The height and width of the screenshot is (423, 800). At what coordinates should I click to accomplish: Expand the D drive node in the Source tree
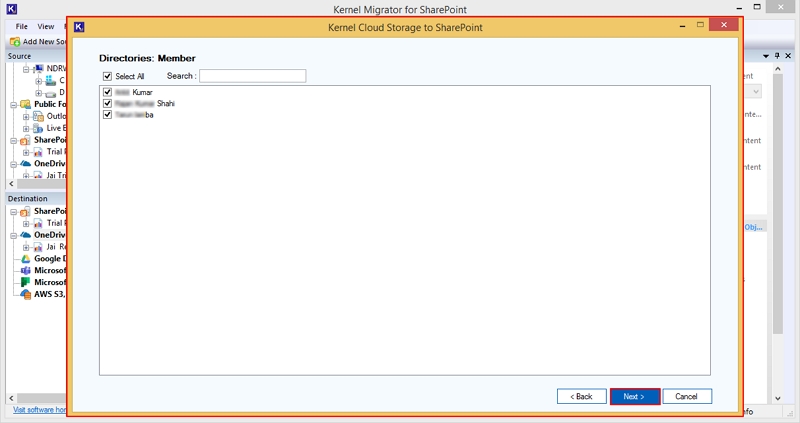click(38, 93)
